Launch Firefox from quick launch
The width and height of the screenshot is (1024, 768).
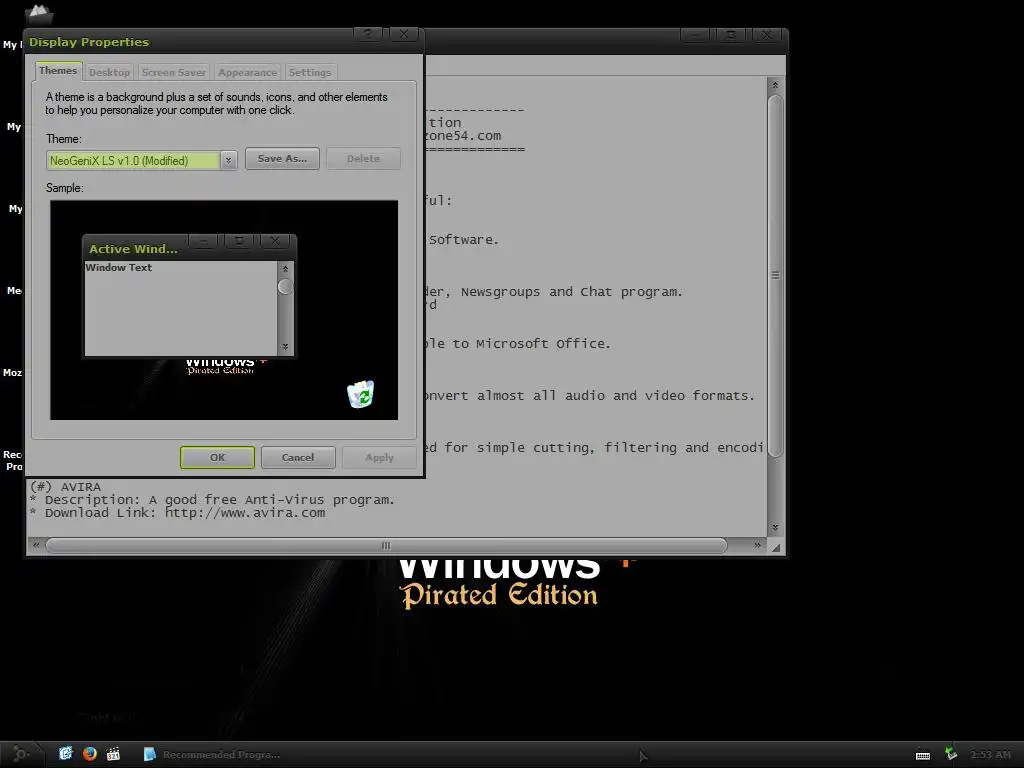tap(90, 754)
